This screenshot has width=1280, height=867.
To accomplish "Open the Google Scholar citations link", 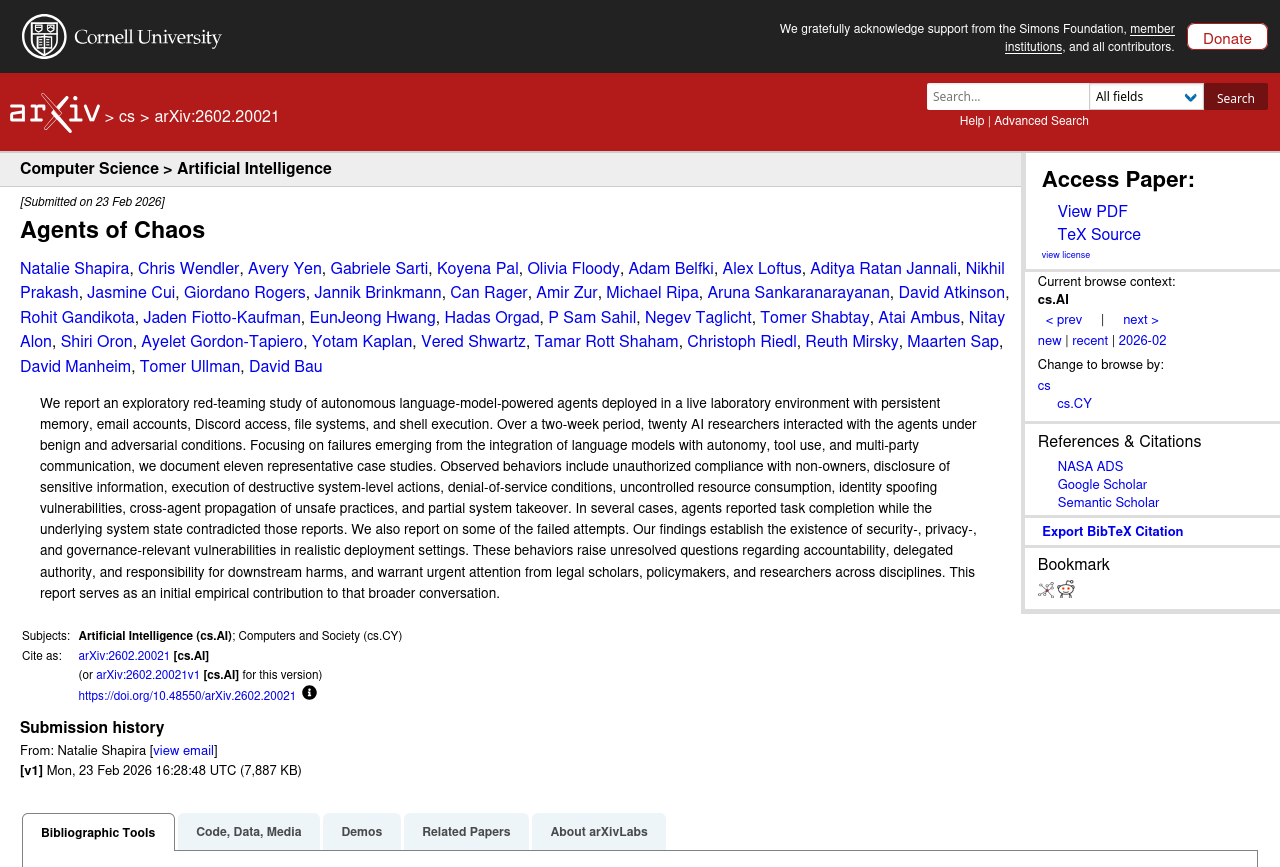I will click(x=1102, y=485).
